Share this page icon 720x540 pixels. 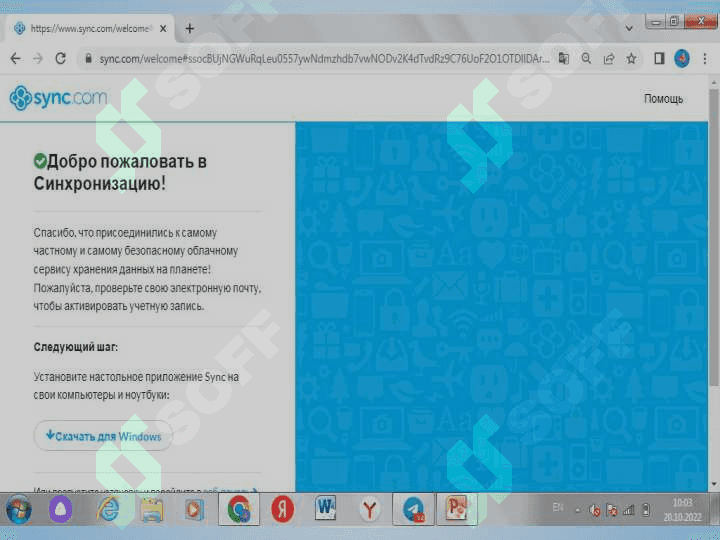(x=609, y=58)
